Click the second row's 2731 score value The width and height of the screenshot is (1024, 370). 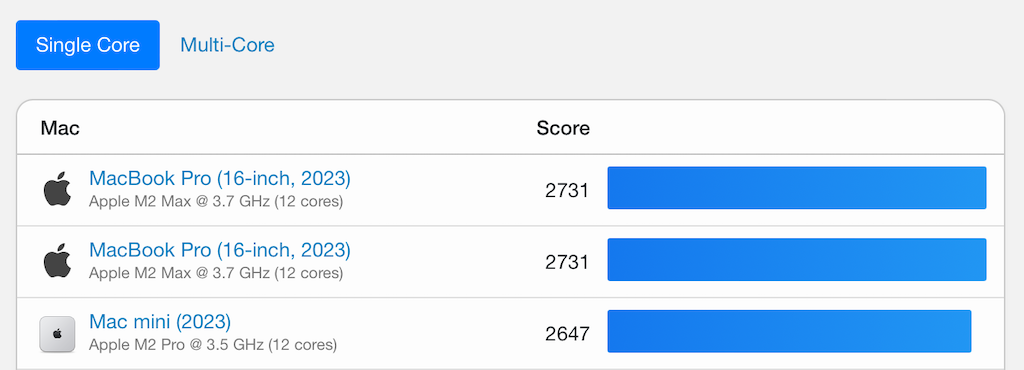(568, 262)
